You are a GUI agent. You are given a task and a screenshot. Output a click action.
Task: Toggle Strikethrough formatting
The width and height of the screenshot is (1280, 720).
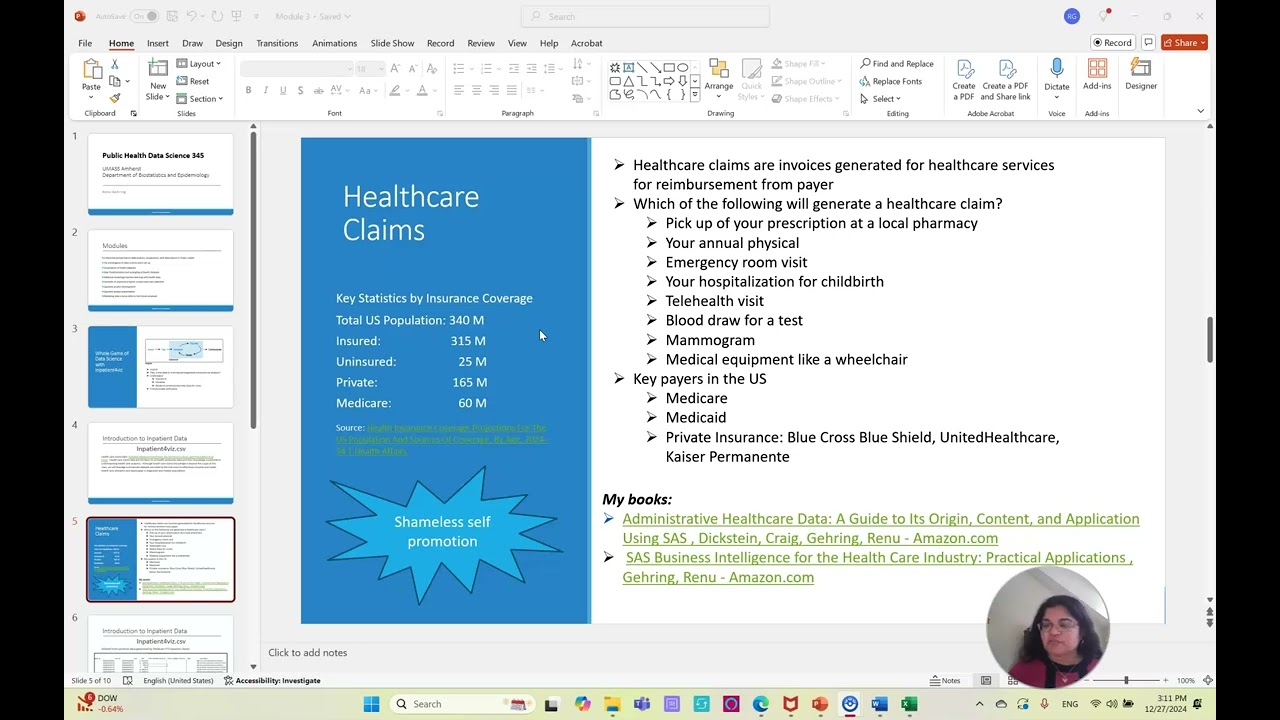(319, 90)
